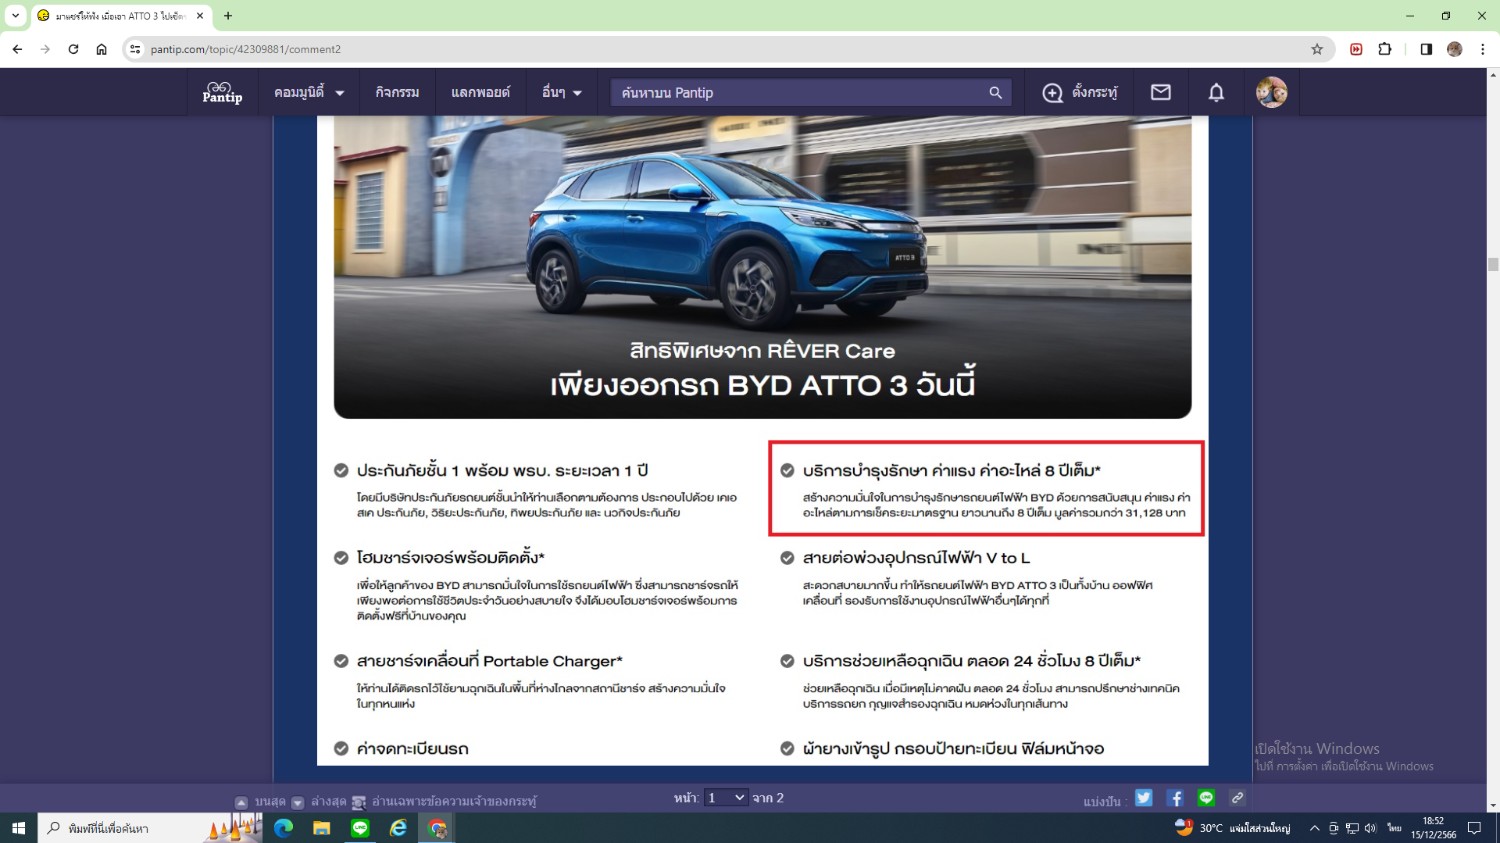Jump to bottom with ล่างสุด

pyautogui.click(x=318, y=801)
